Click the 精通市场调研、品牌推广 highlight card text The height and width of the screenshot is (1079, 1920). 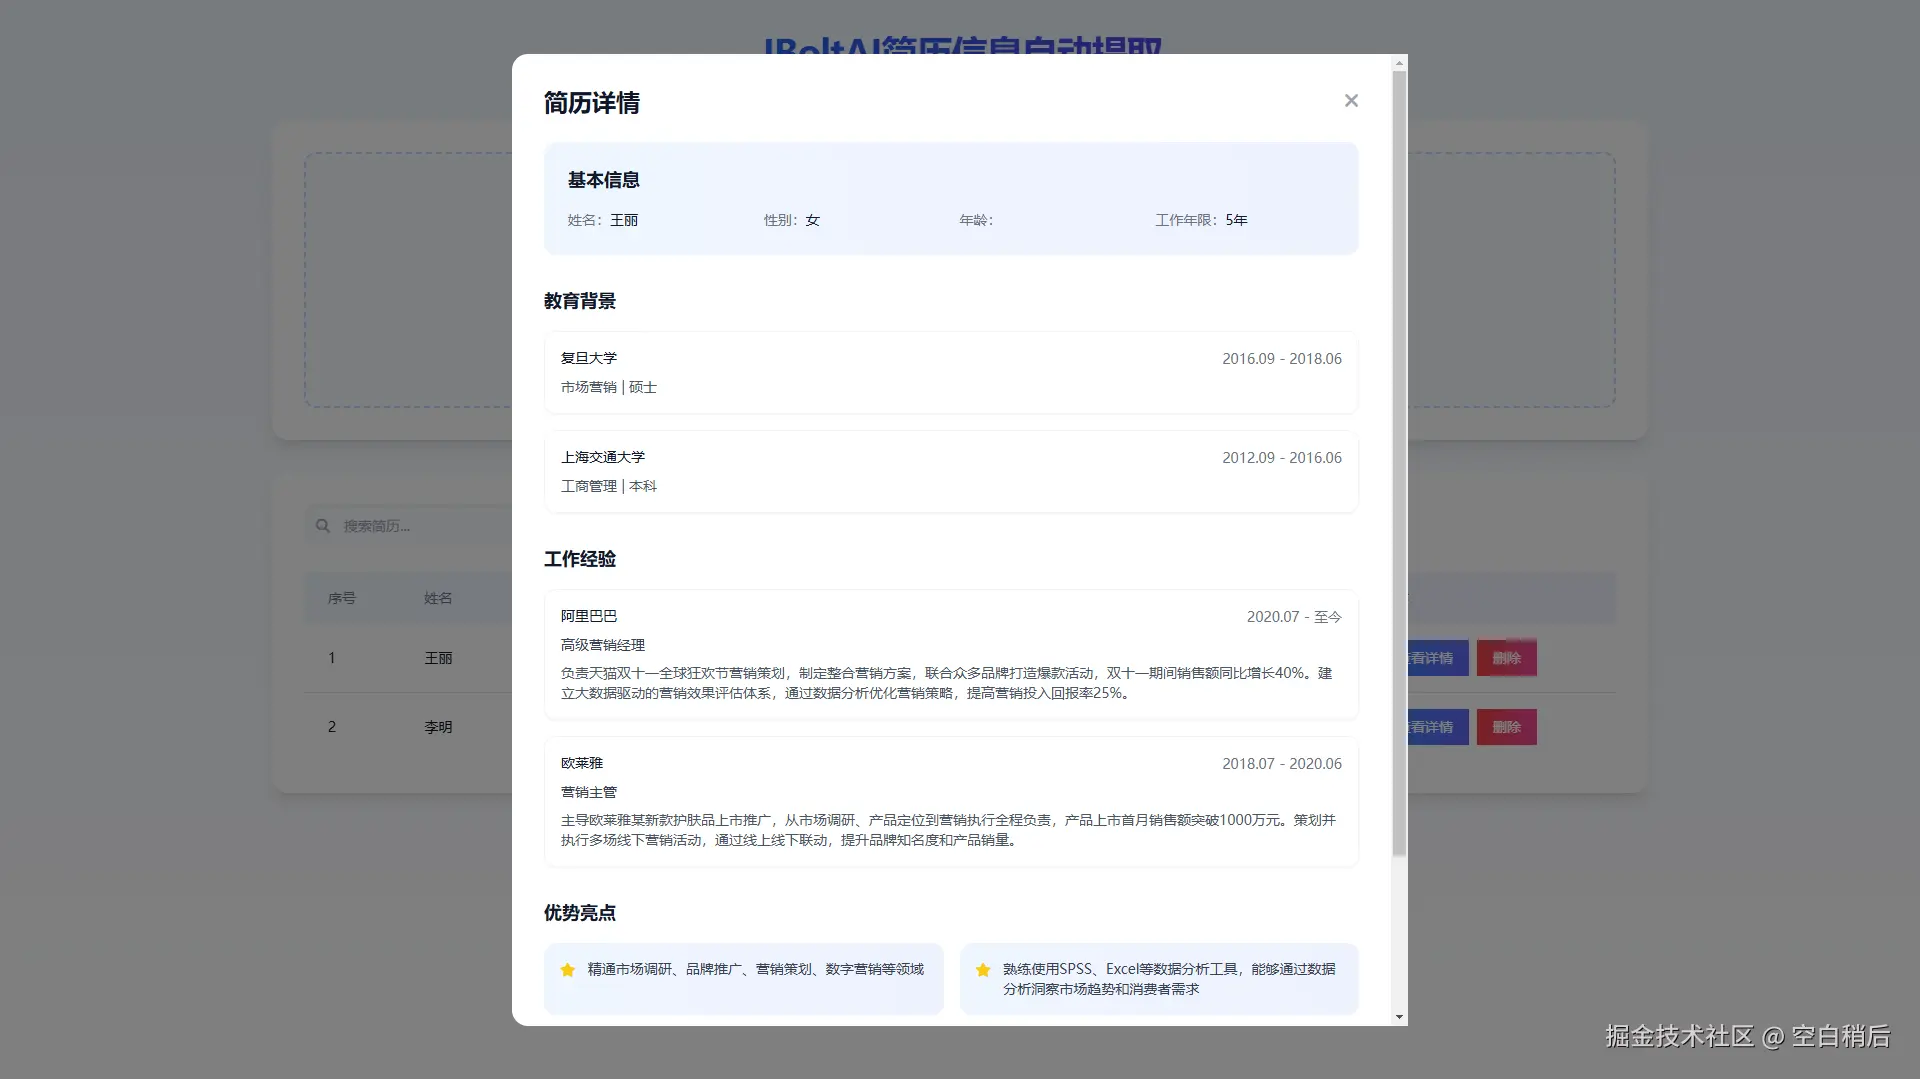pos(756,969)
